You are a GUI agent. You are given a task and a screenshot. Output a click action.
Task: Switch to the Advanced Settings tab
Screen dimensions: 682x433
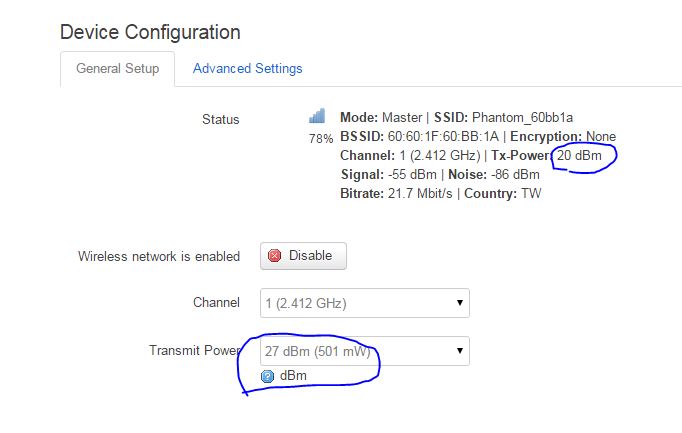pos(247,69)
